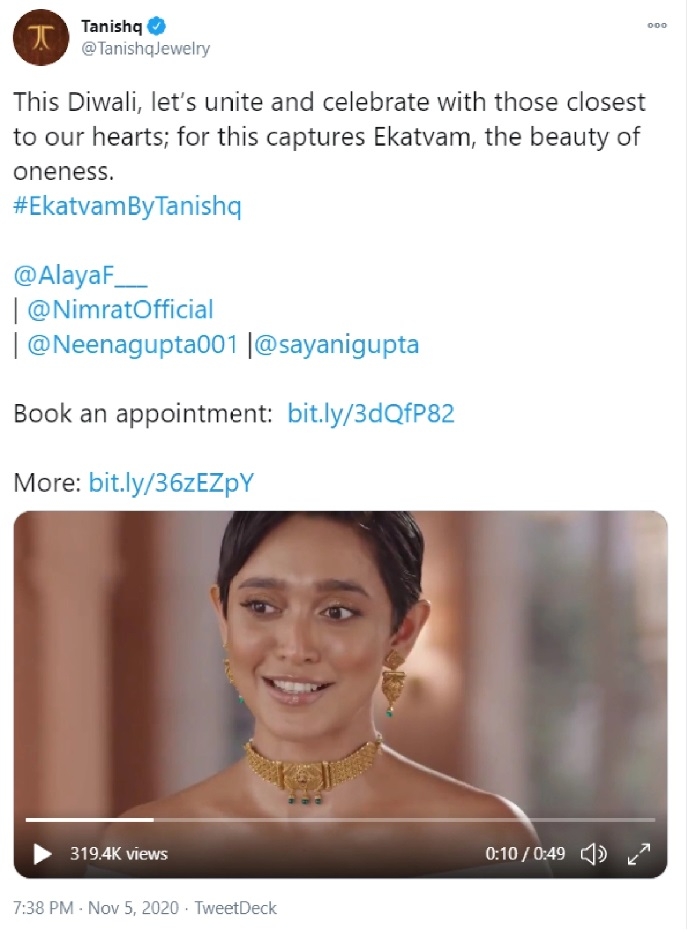688x932 pixels.
Task: Toggle the video volume speaker icon
Action: click(594, 854)
